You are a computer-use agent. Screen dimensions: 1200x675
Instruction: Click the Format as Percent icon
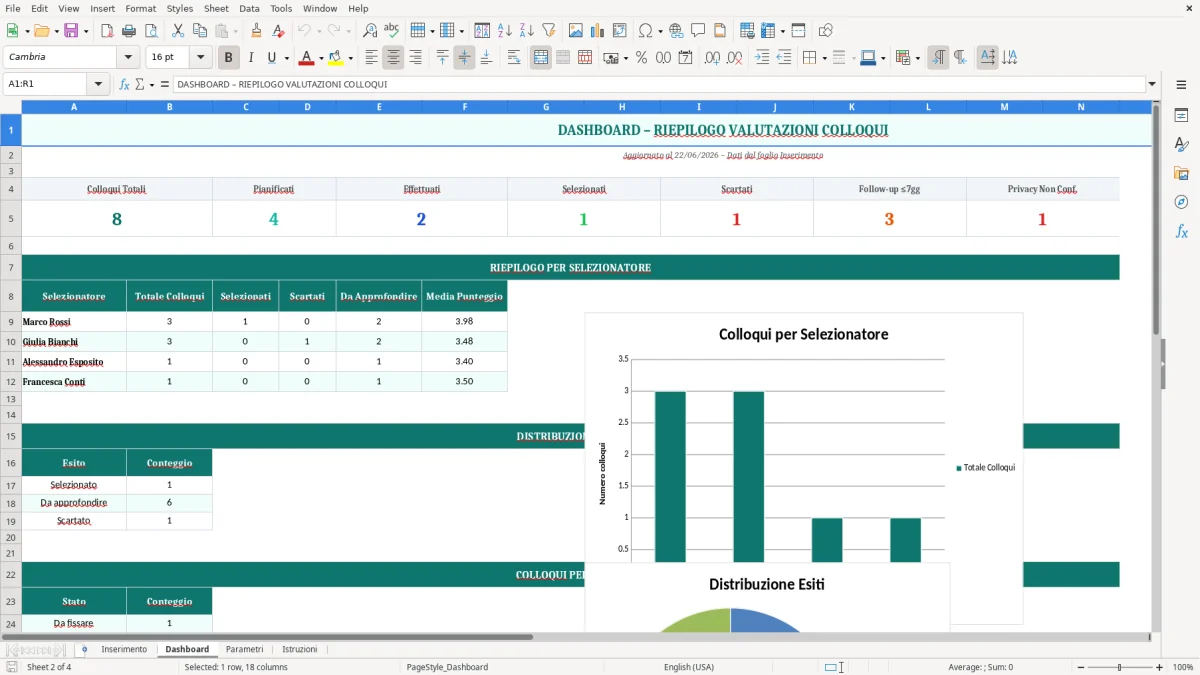pyautogui.click(x=641, y=58)
